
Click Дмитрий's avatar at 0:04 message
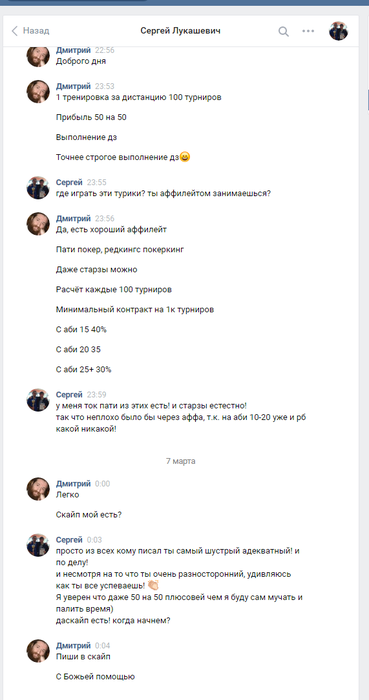tap(38, 650)
